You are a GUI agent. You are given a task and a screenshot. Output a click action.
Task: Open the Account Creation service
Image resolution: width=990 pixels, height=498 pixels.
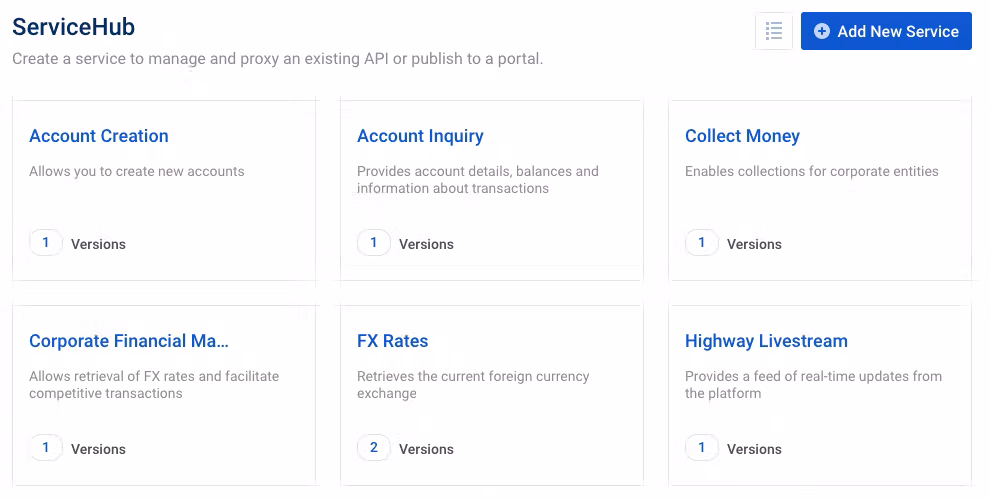coord(99,136)
